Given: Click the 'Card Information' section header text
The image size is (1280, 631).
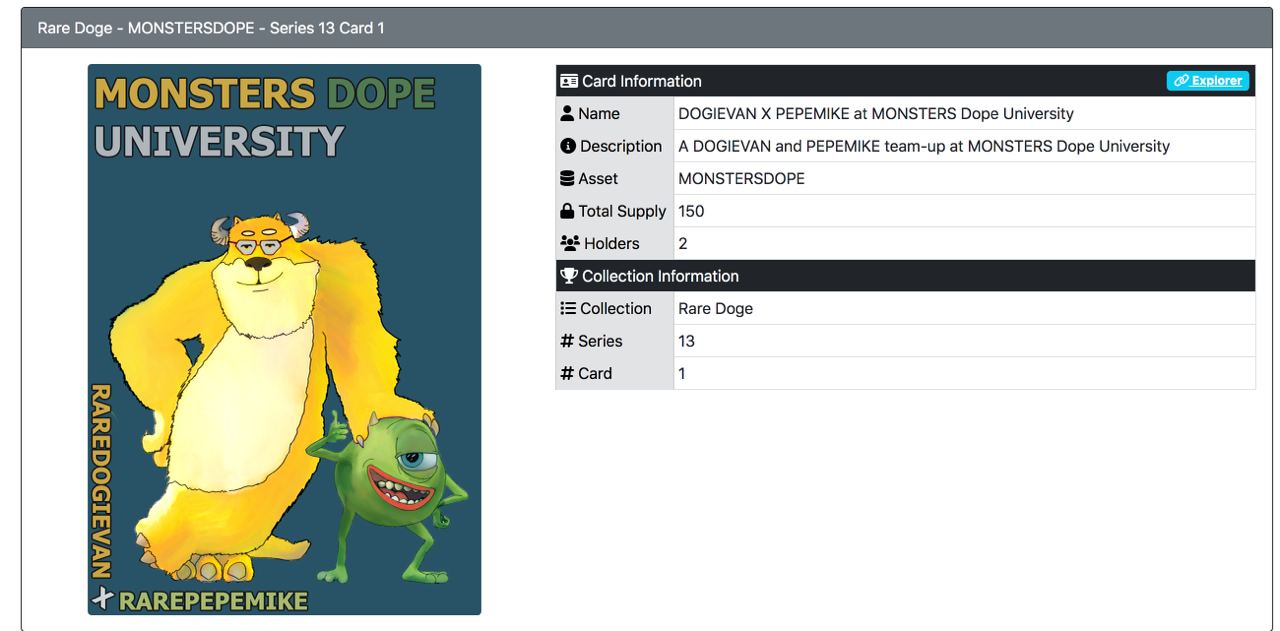Looking at the screenshot, I should tap(642, 81).
